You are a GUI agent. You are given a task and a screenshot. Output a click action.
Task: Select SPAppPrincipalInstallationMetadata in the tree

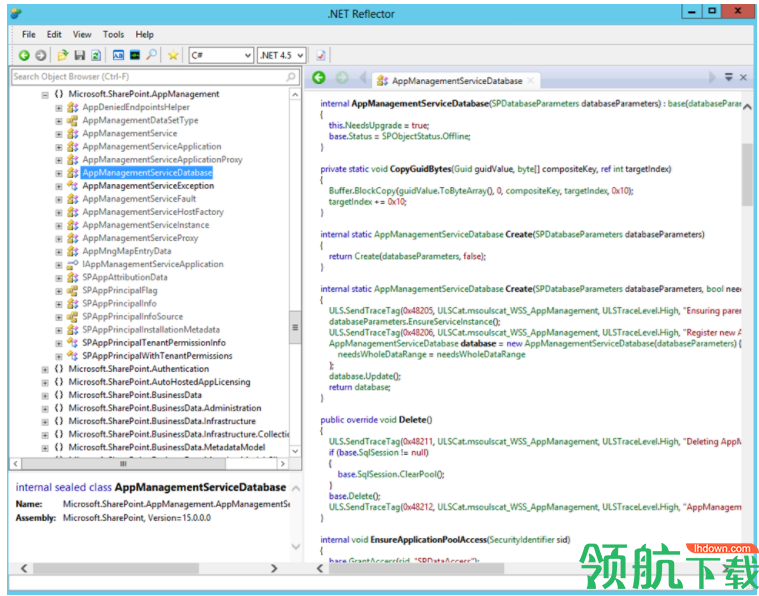pyautogui.click(x=151, y=330)
